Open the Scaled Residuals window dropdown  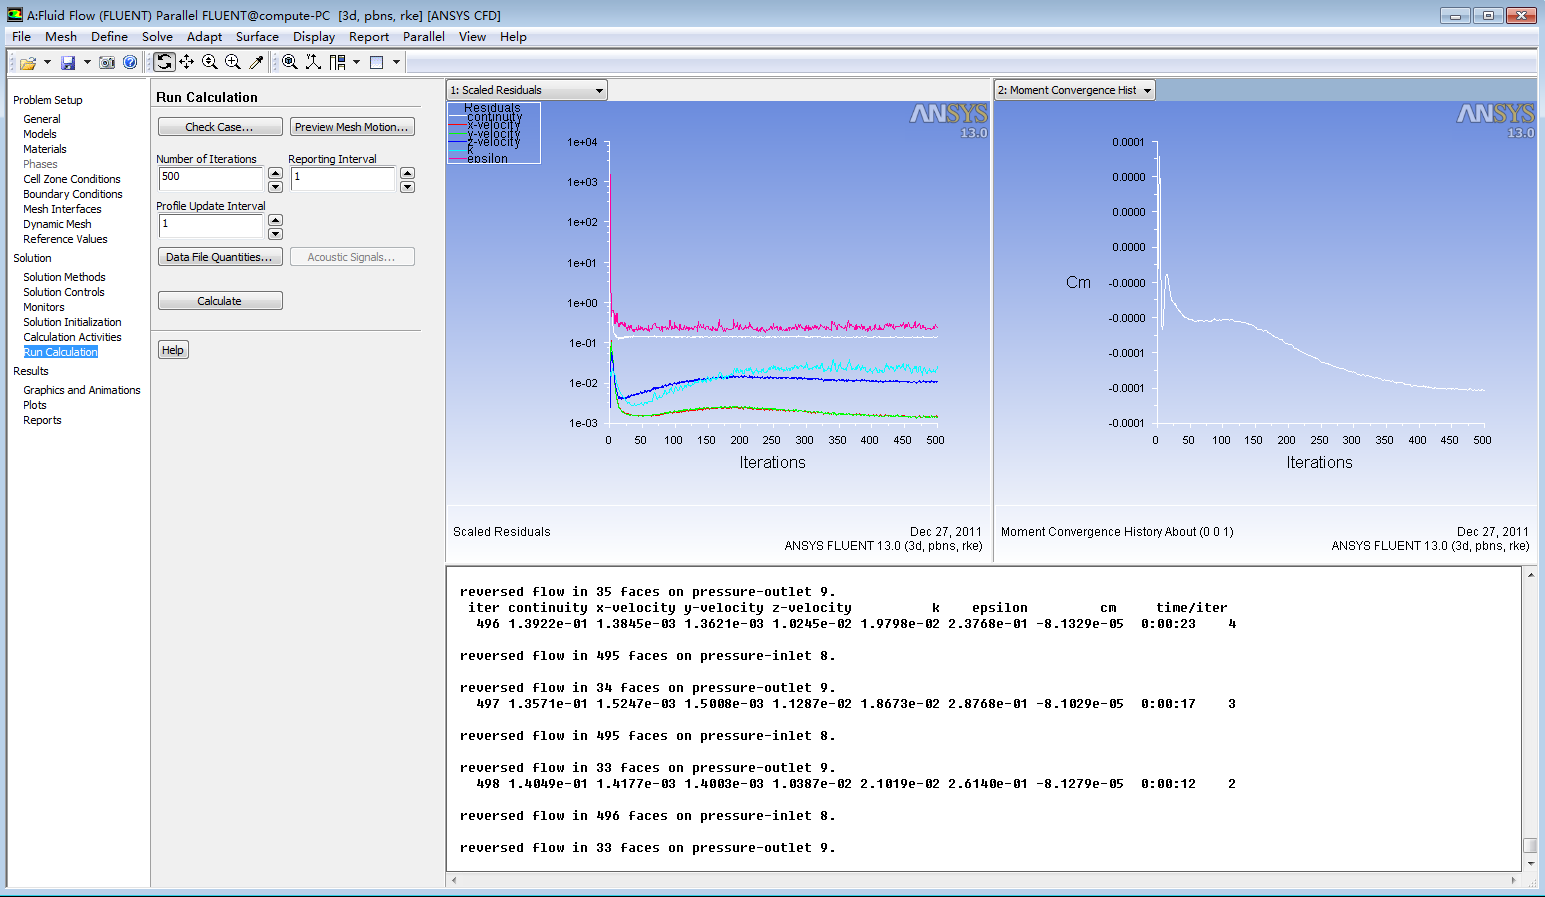(599, 90)
